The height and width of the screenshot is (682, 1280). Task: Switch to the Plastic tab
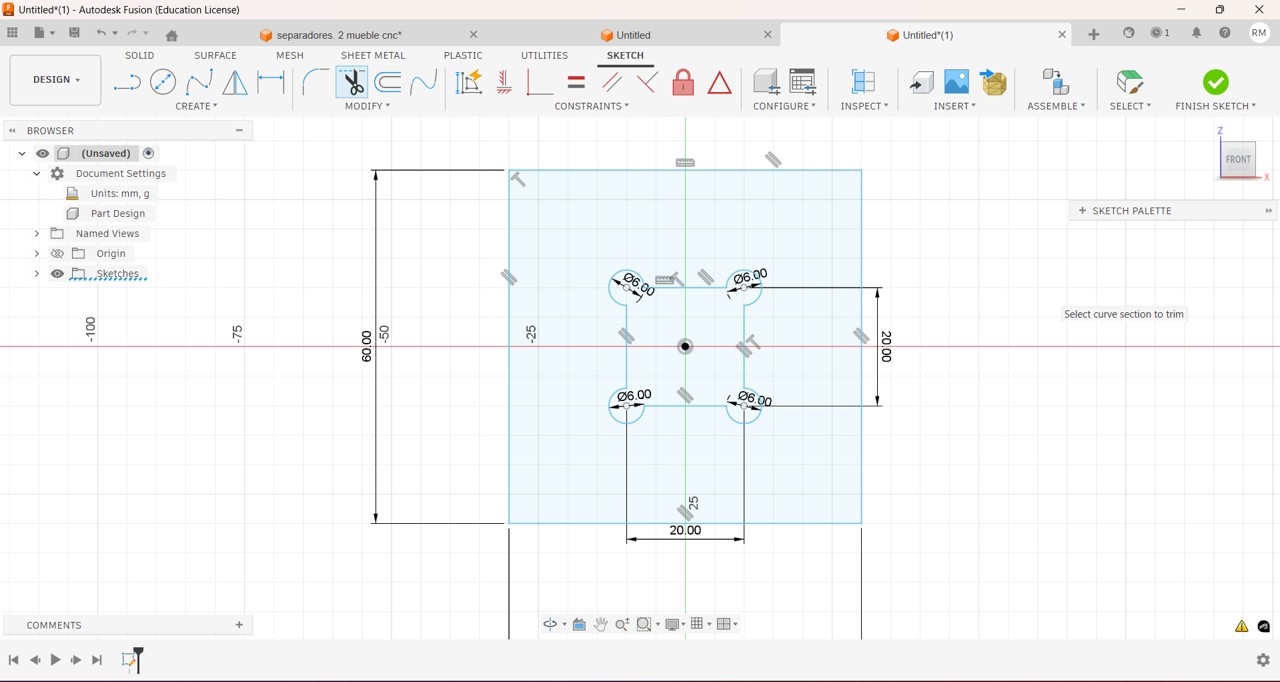[463, 56]
